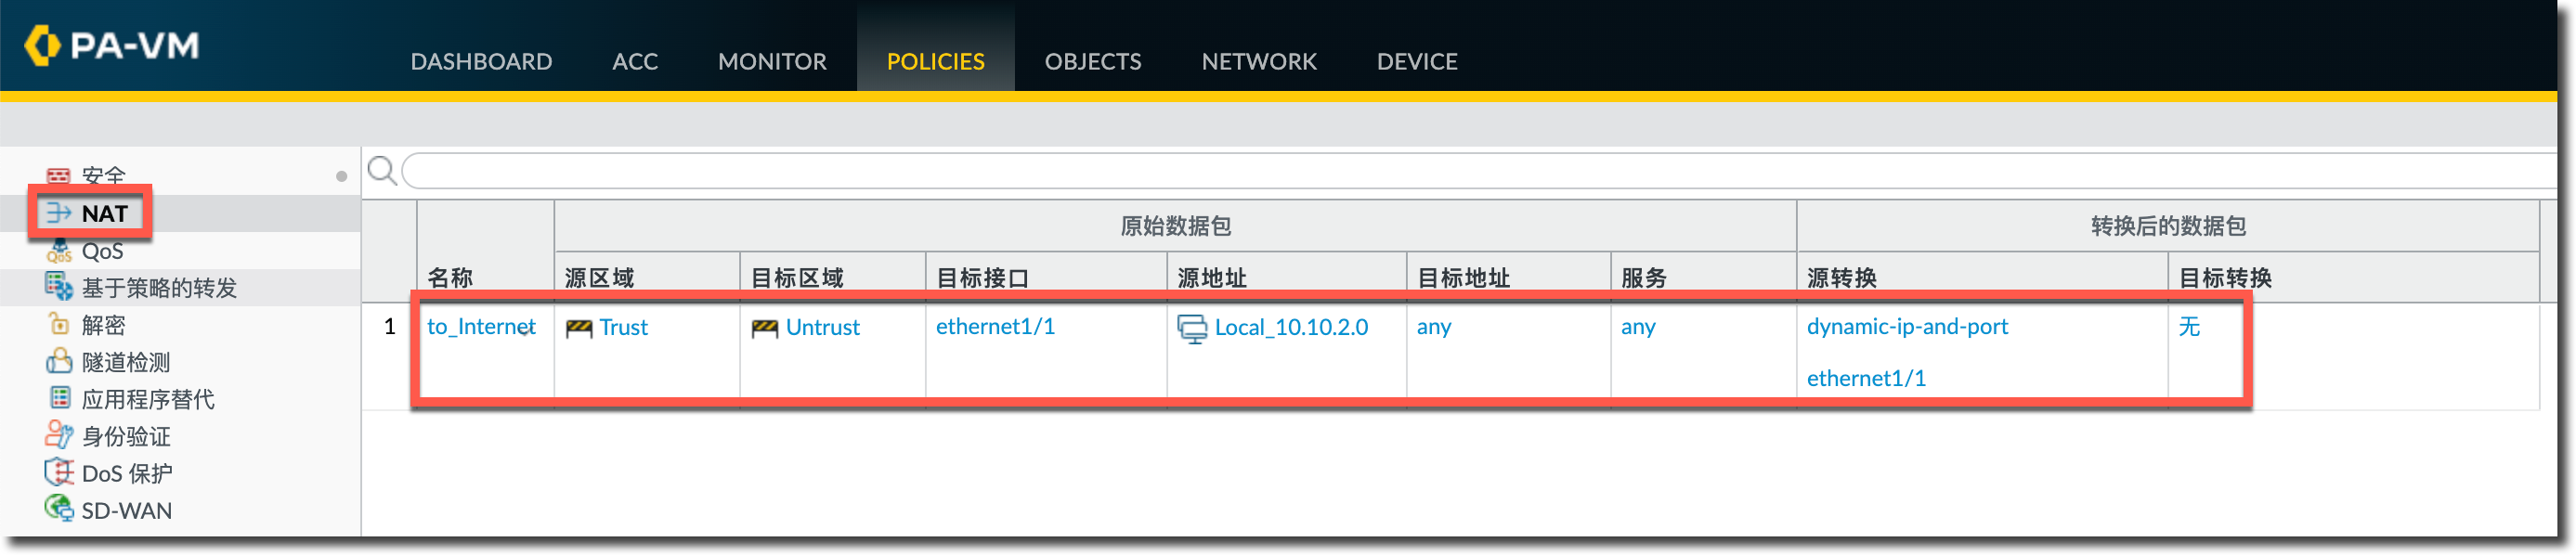The image size is (2576, 555).
Task: Open the to_Internet NAT rule
Action: [474, 327]
